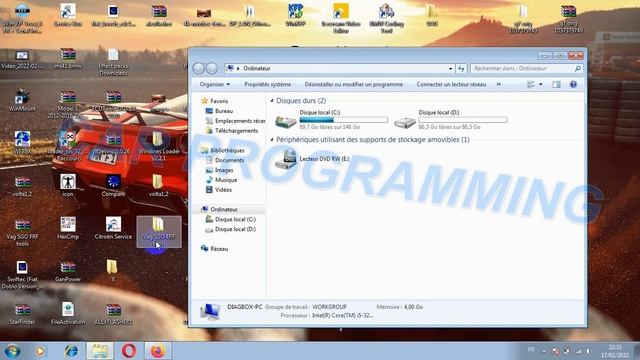
Task: Open Disque local (D:) drive in main pane
Action: click(x=450, y=120)
